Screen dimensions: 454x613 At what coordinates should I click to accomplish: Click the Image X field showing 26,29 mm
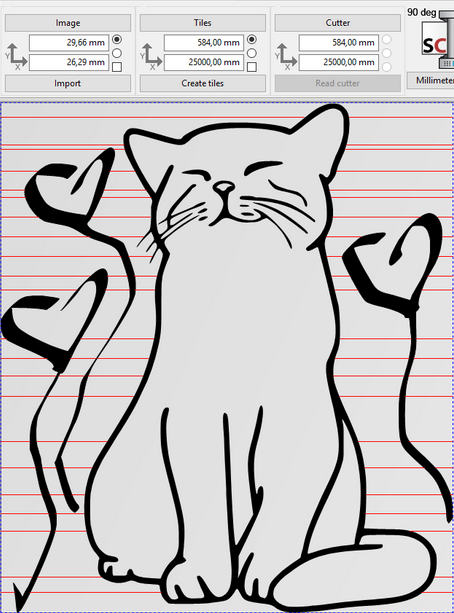click(x=69, y=63)
